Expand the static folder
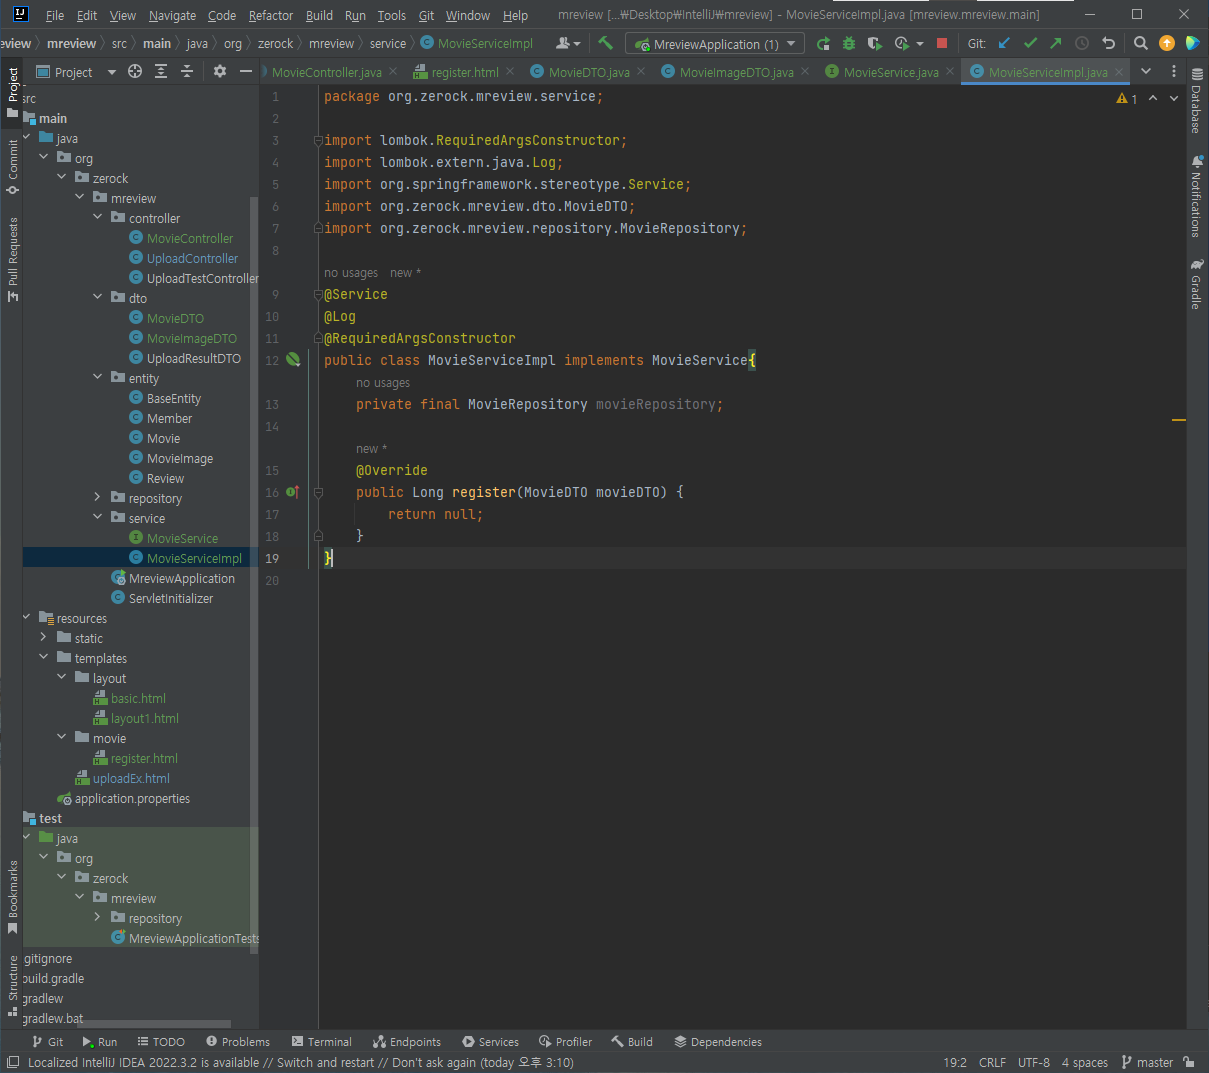The height and width of the screenshot is (1073, 1209). pos(44,637)
